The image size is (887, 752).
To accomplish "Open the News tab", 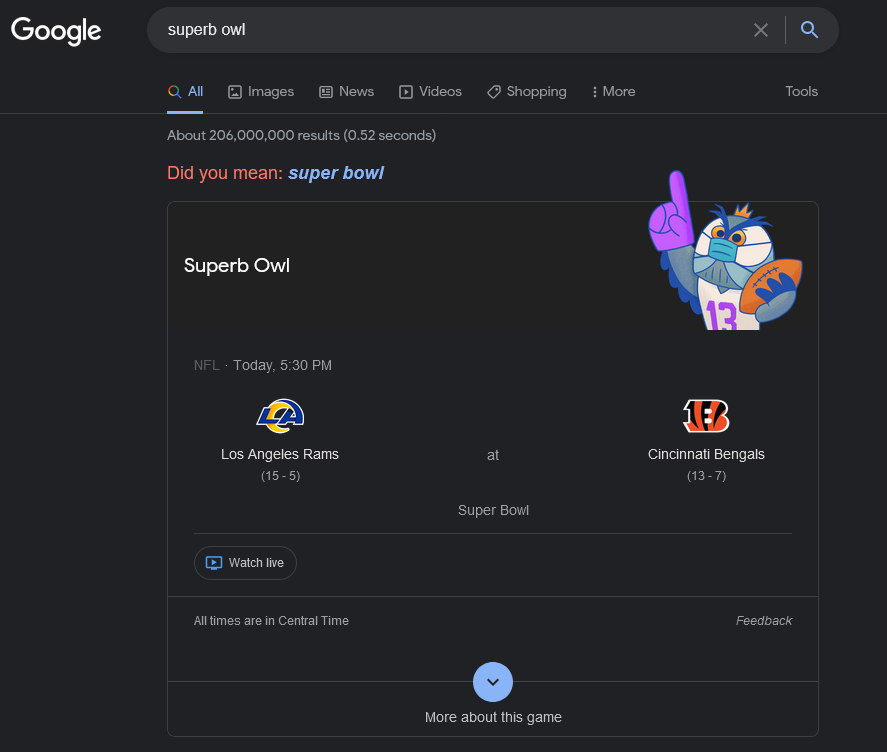I will 346,92.
